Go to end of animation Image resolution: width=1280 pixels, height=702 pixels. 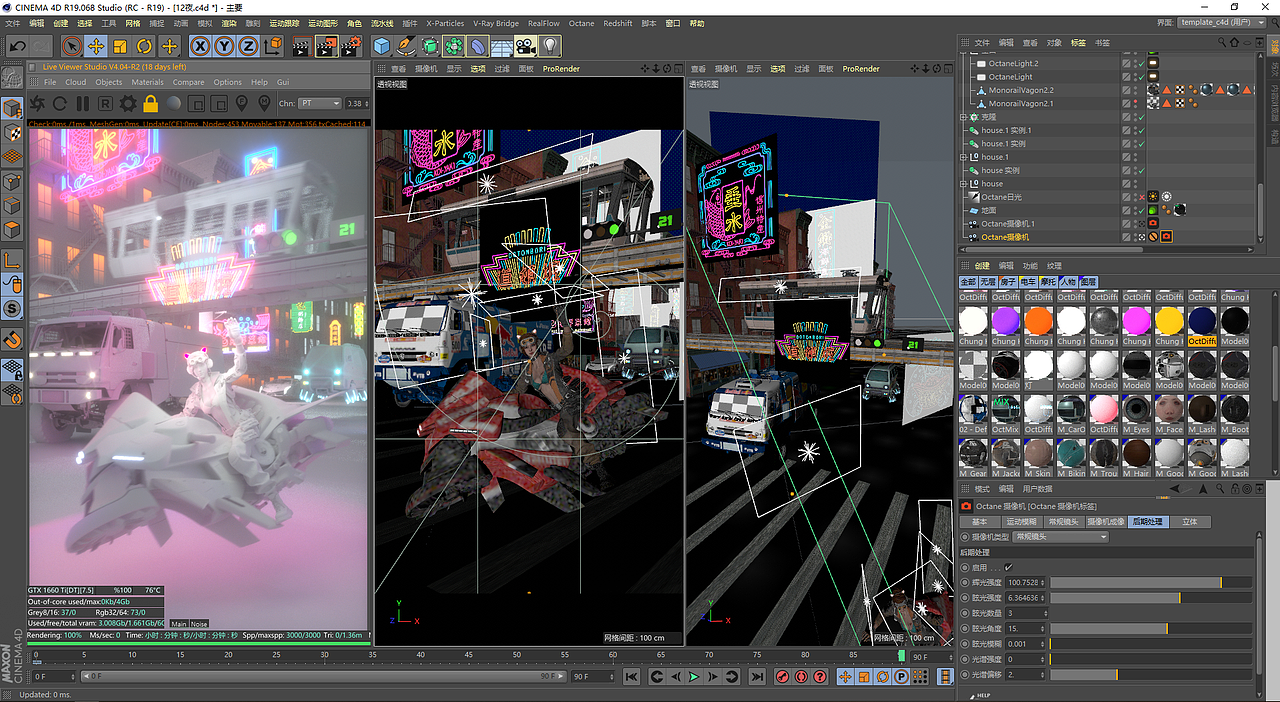(757, 677)
